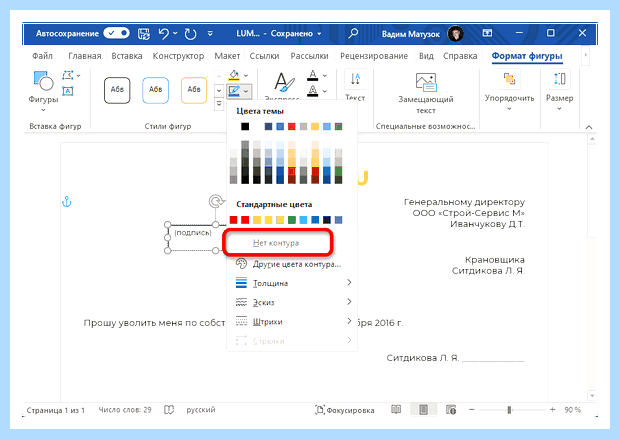Open the Конструктор tab
The width and height of the screenshot is (620, 439).
coord(178,56)
